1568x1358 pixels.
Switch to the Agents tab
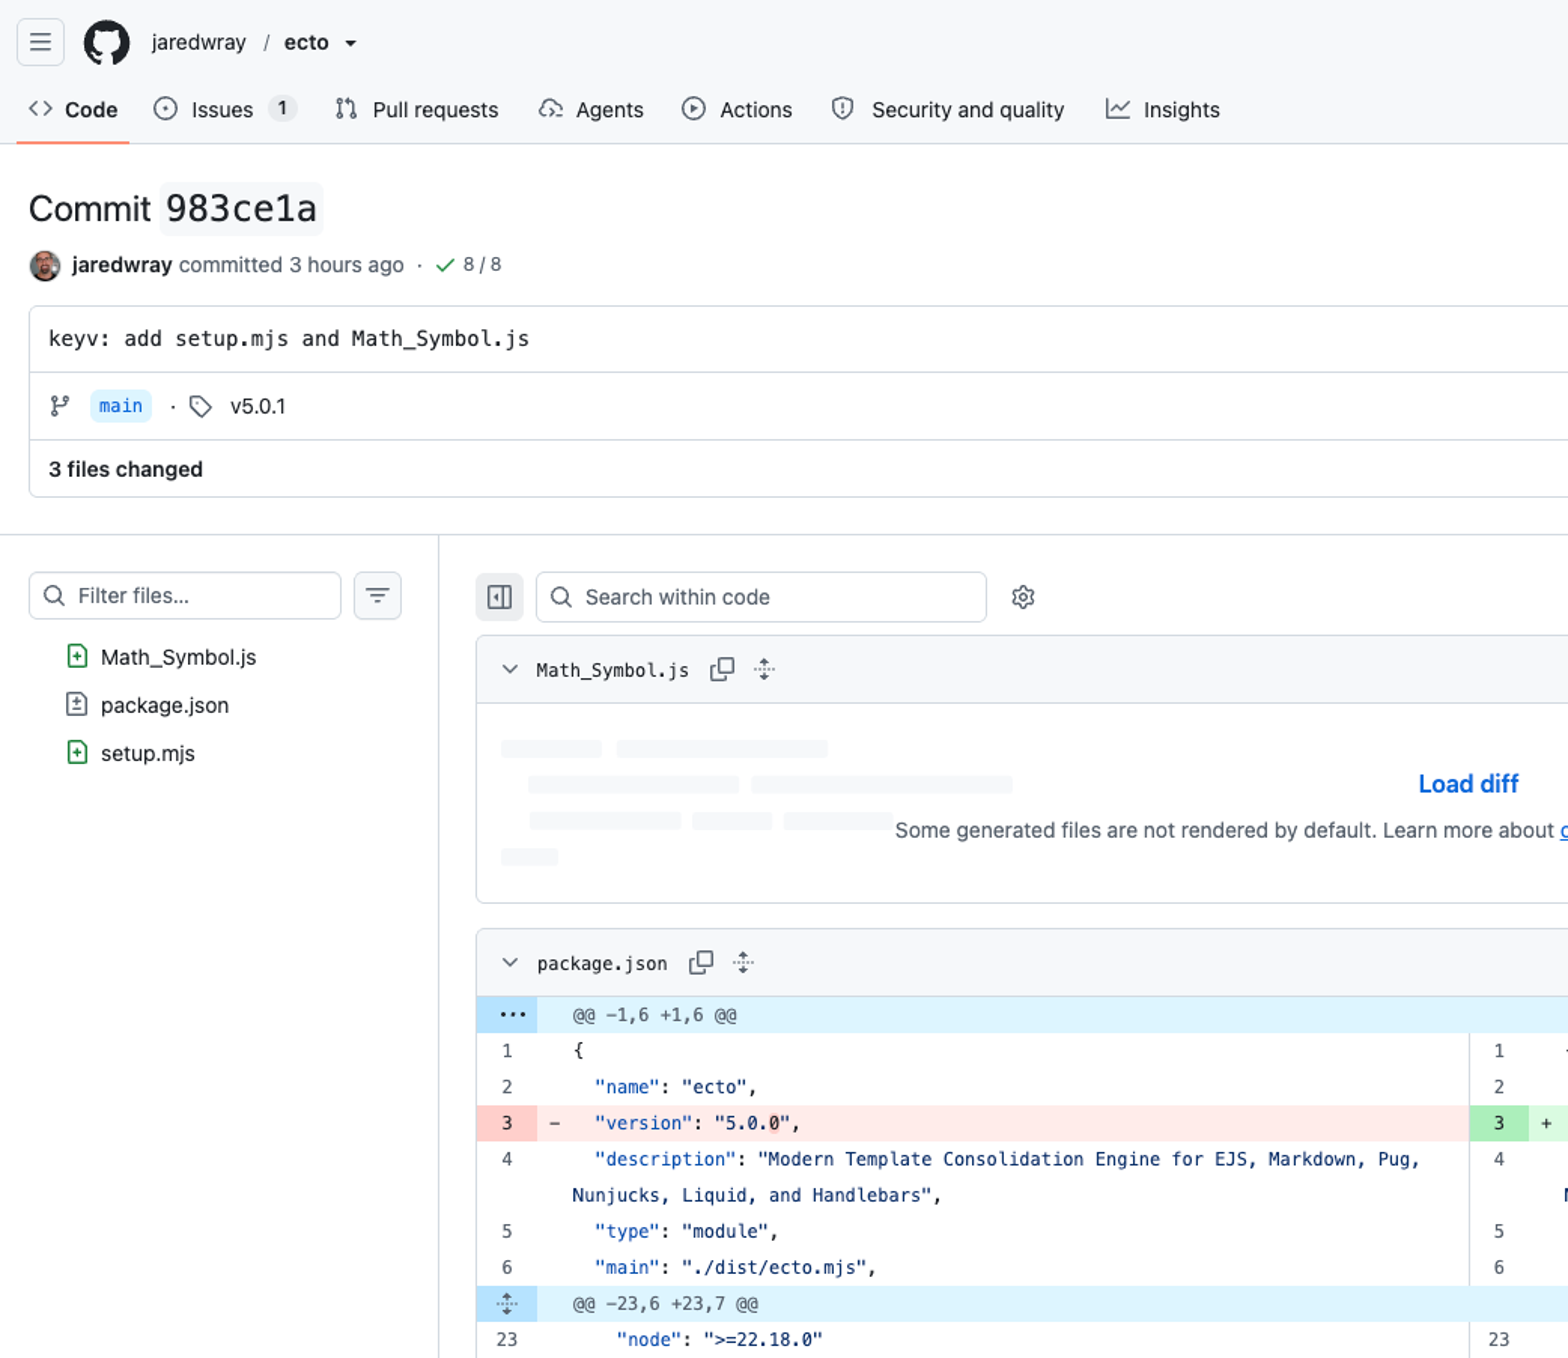[591, 110]
